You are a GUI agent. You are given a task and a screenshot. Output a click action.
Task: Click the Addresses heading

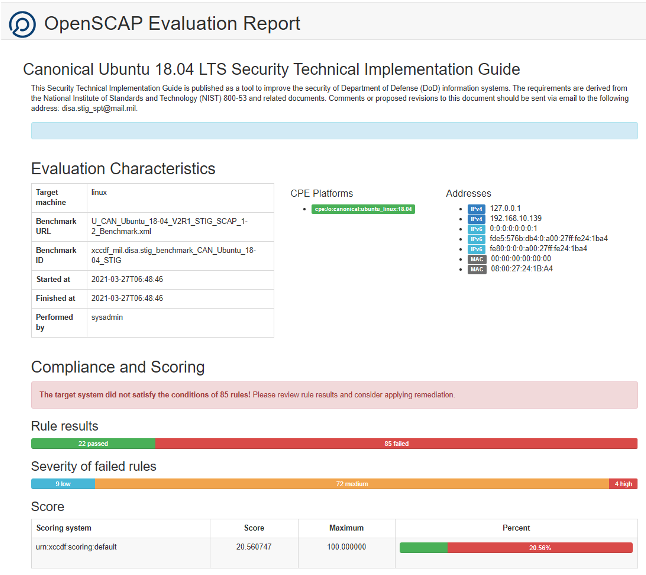pyautogui.click(x=468, y=194)
